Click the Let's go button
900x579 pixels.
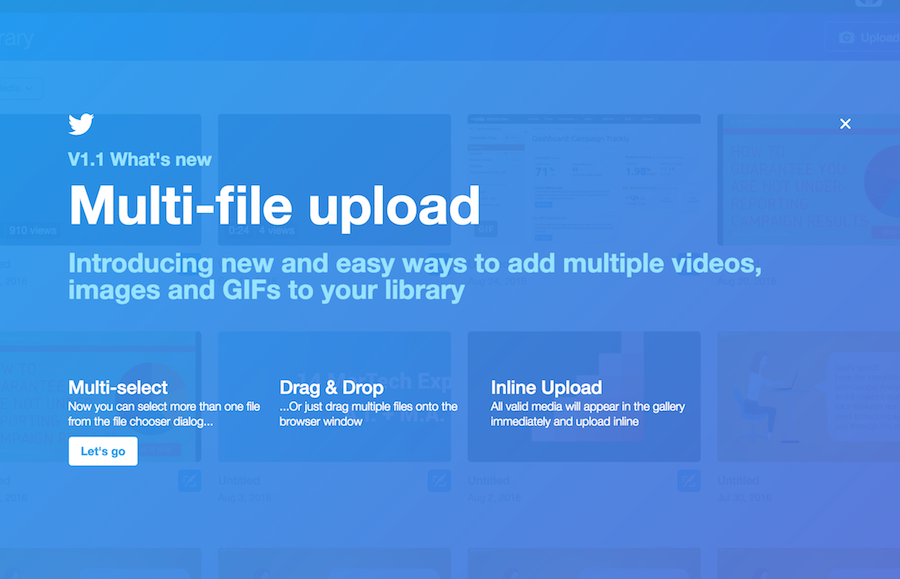coord(103,451)
